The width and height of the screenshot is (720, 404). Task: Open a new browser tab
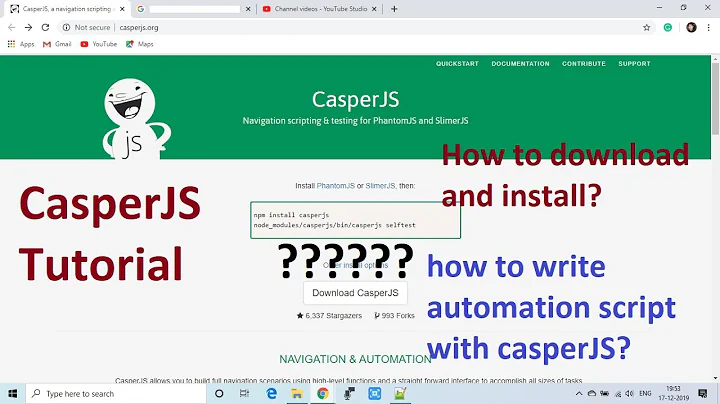pyautogui.click(x=394, y=9)
